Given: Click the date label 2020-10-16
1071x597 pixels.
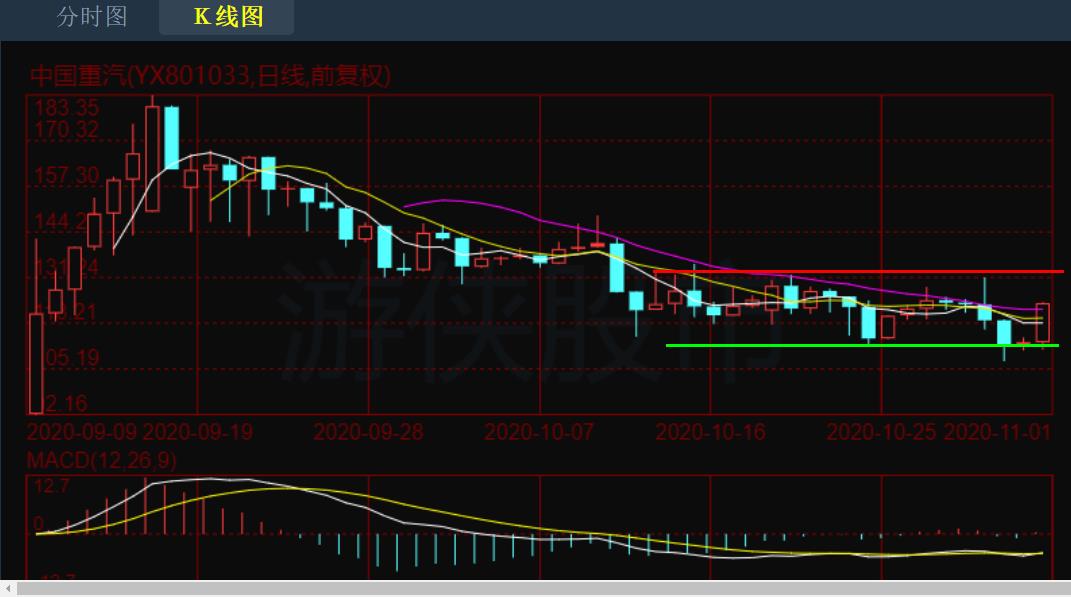Looking at the screenshot, I should 710,432.
